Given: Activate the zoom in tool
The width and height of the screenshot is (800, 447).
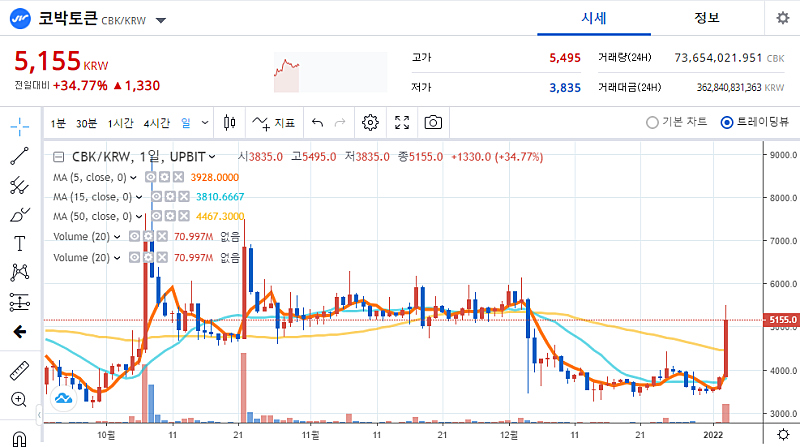Looking at the screenshot, I should coord(19,400).
